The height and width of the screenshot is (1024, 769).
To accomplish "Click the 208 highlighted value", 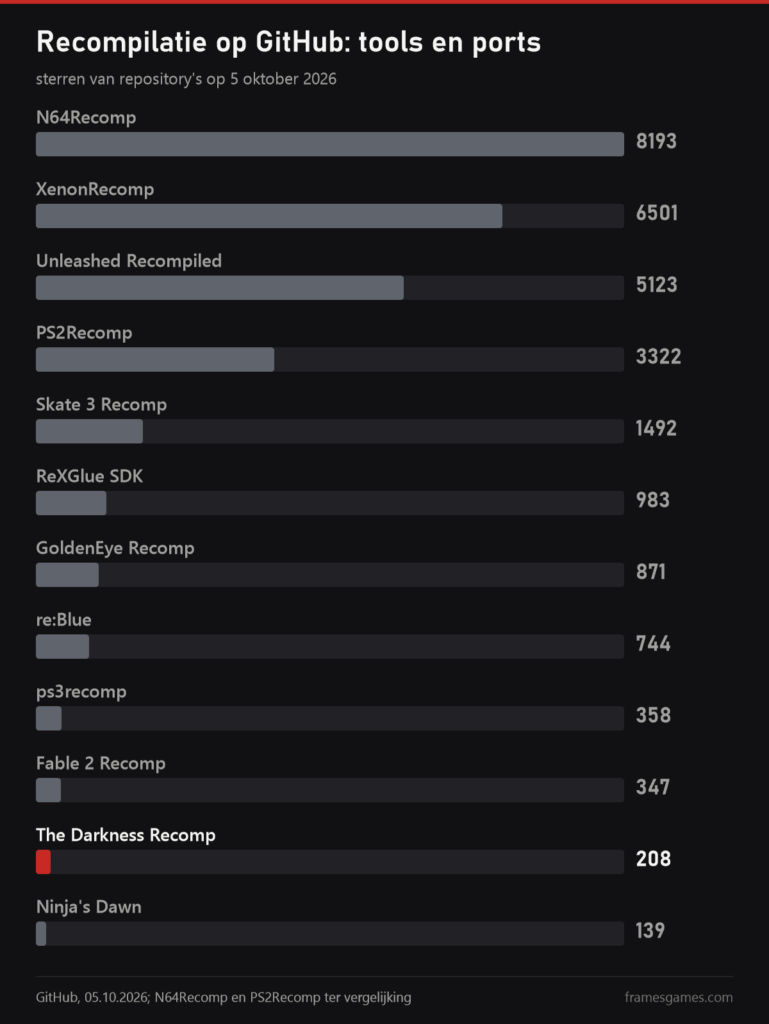I will click(653, 859).
